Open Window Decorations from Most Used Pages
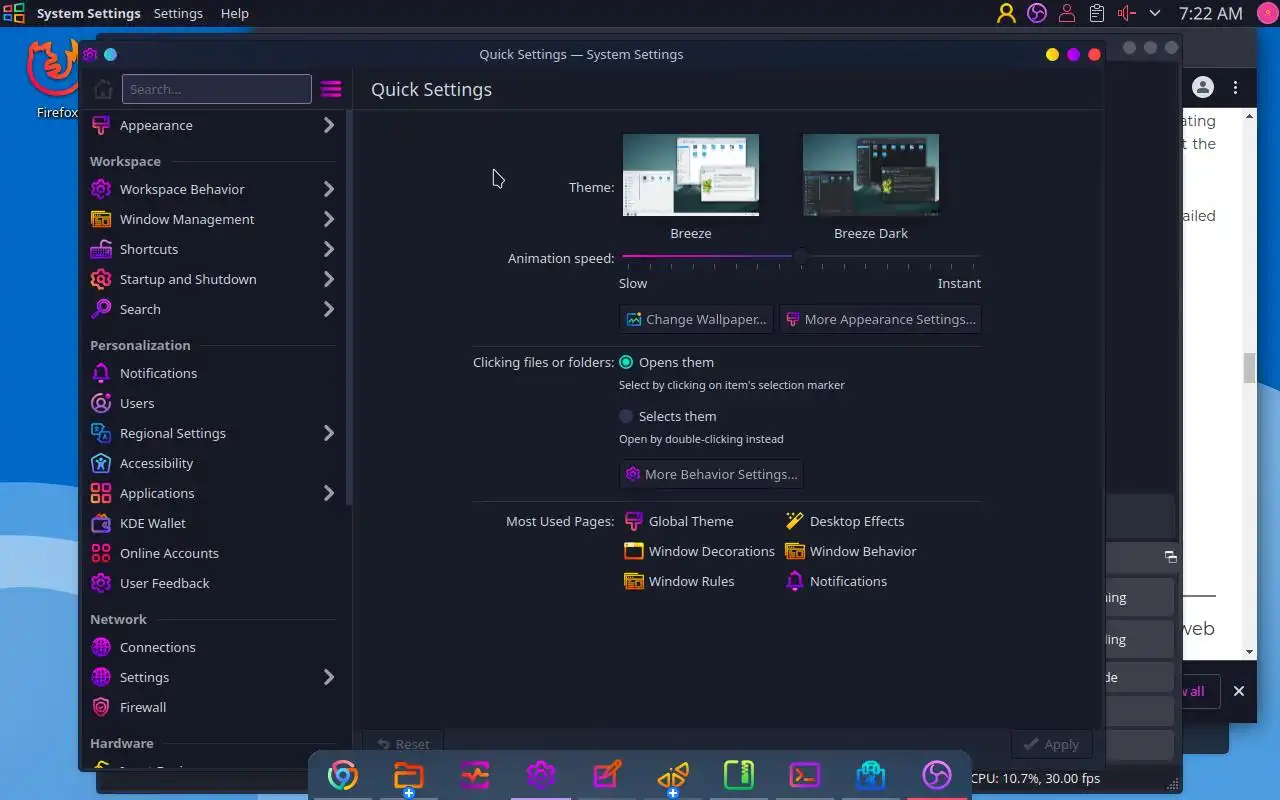Viewport: 1280px width, 800px height. click(x=700, y=551)
